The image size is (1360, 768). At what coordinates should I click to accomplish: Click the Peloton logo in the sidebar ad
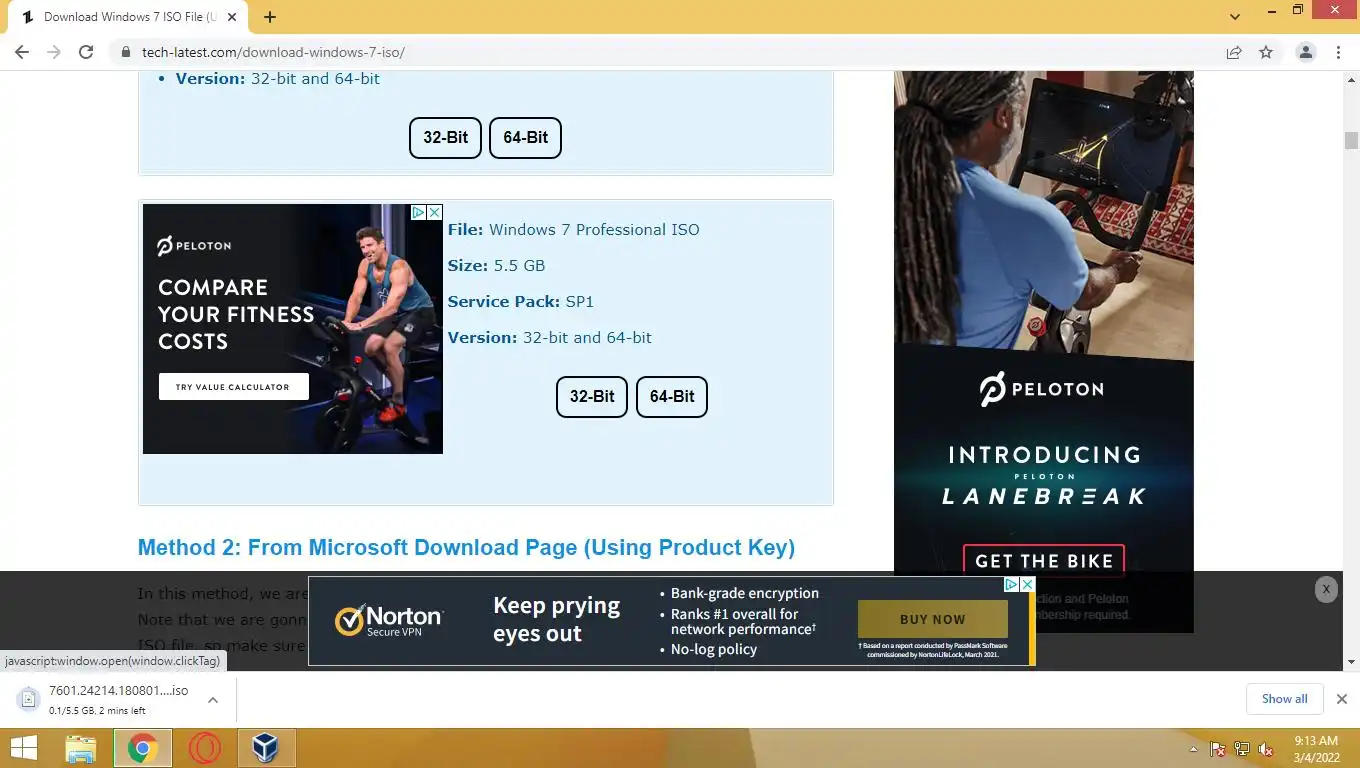tap(1042, 389)
